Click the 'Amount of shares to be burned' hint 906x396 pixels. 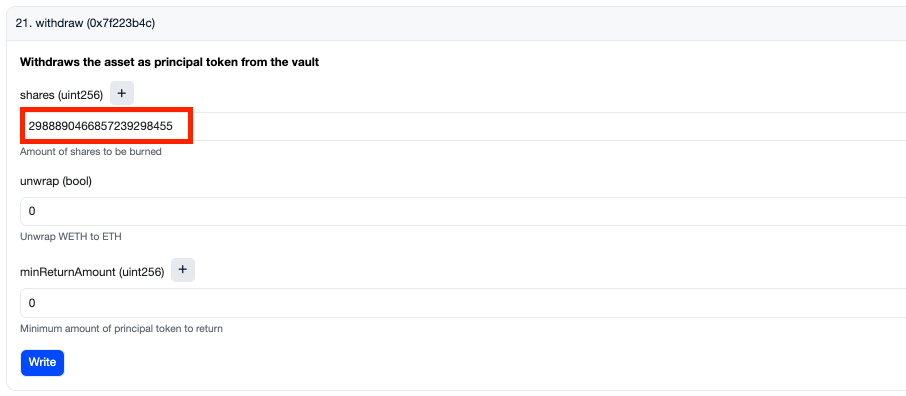pos(91,152)
